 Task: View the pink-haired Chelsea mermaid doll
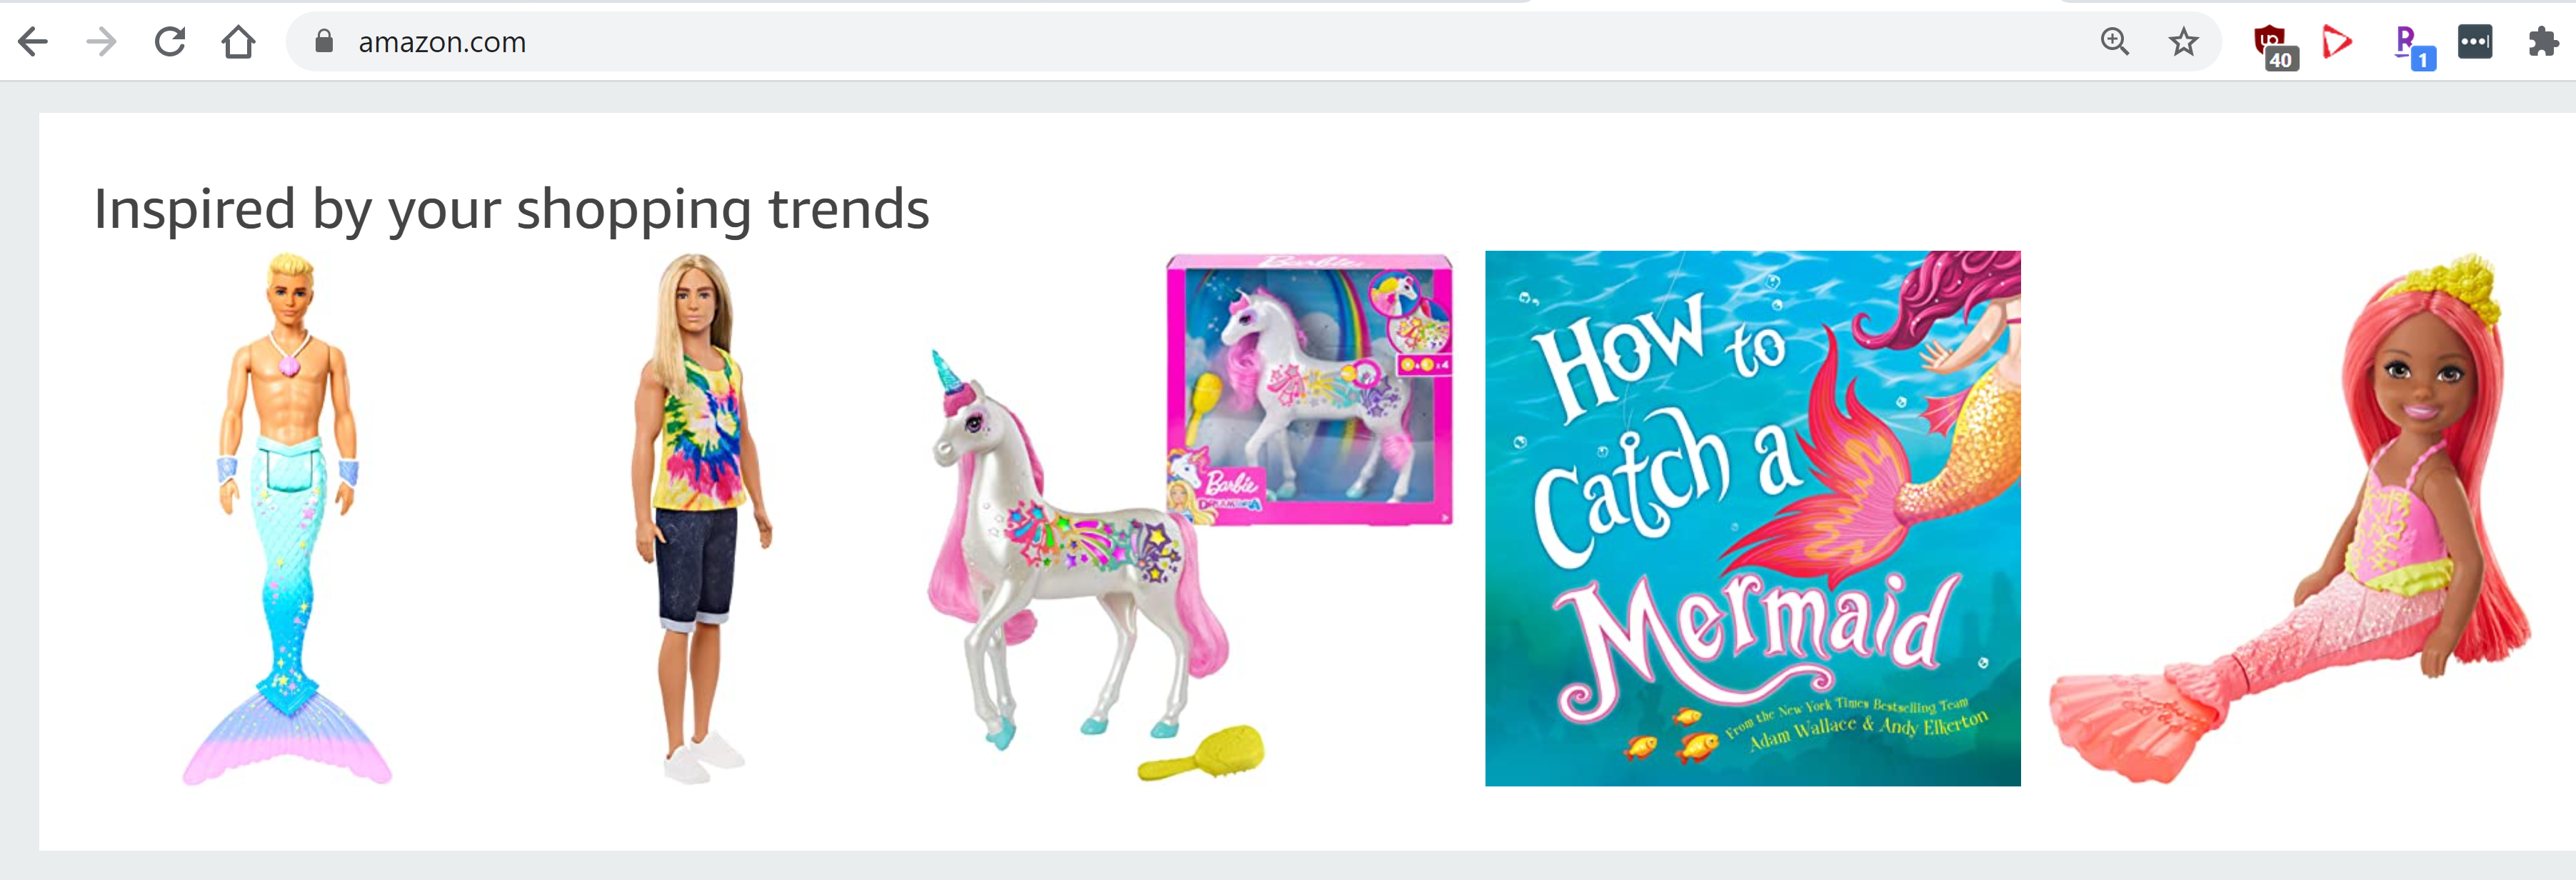pos(2290,518)
